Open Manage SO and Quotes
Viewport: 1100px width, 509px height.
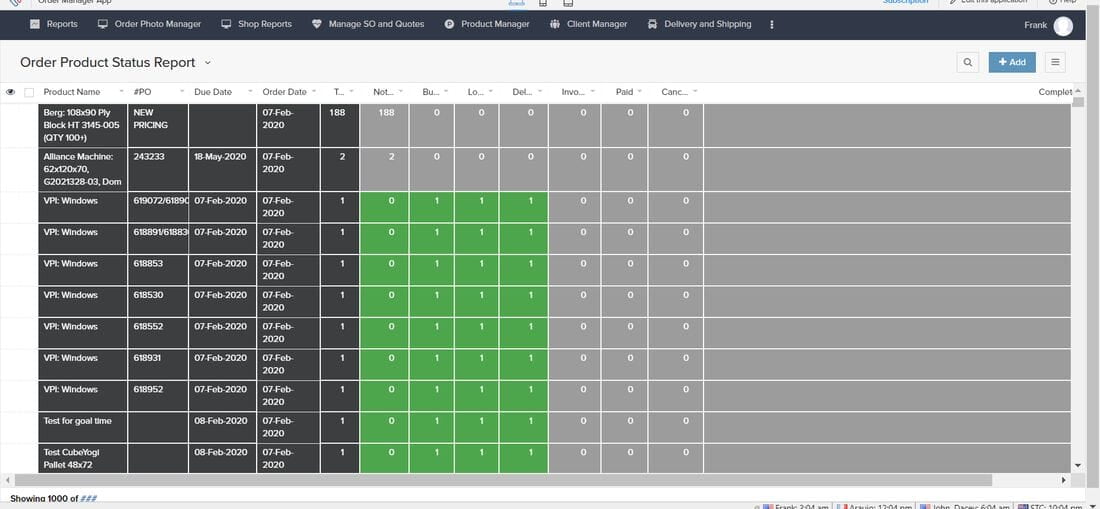click(x=368, y=24)
